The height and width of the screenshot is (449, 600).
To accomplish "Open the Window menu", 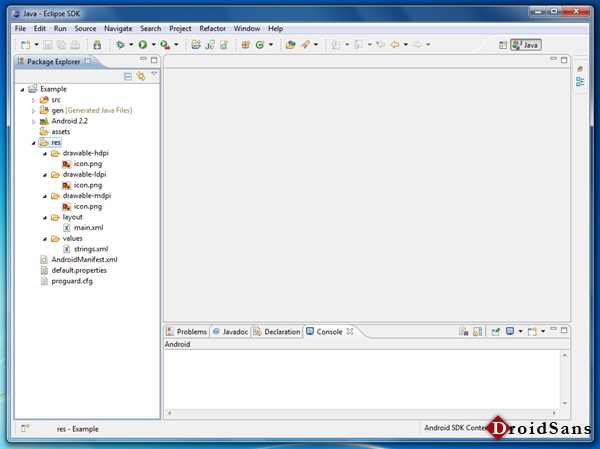I will (247, 28).
